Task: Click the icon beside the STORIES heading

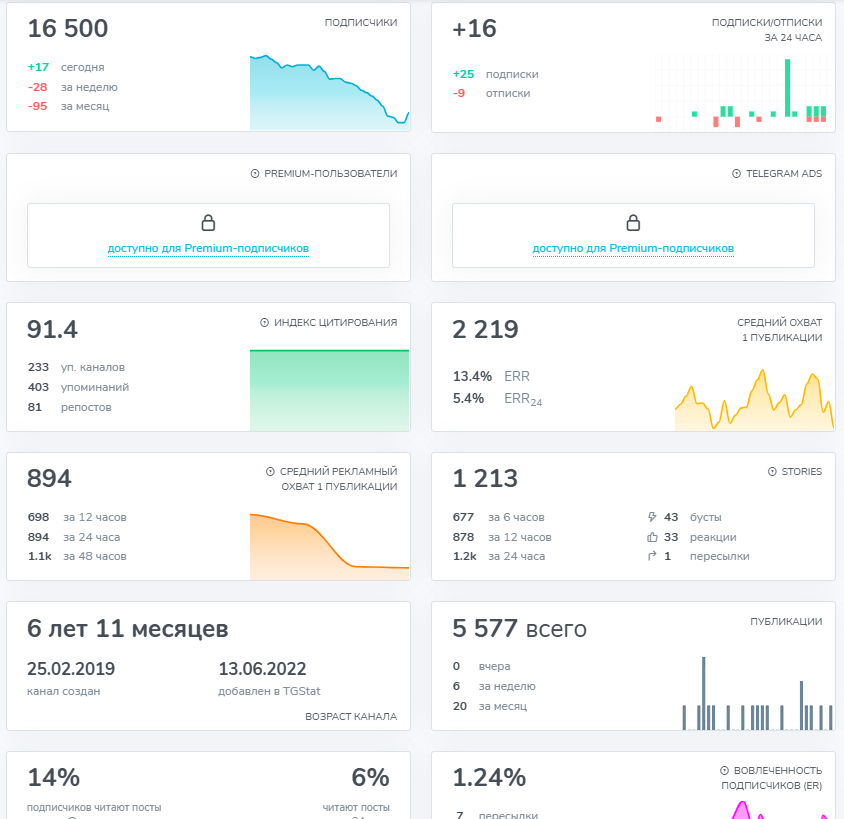Action: click(x=772, y=471)
